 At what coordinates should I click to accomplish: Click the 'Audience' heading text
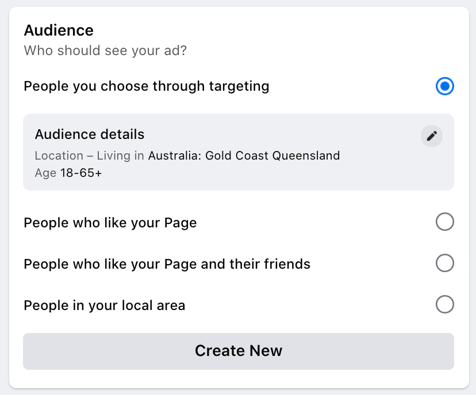tap(59, 30)
